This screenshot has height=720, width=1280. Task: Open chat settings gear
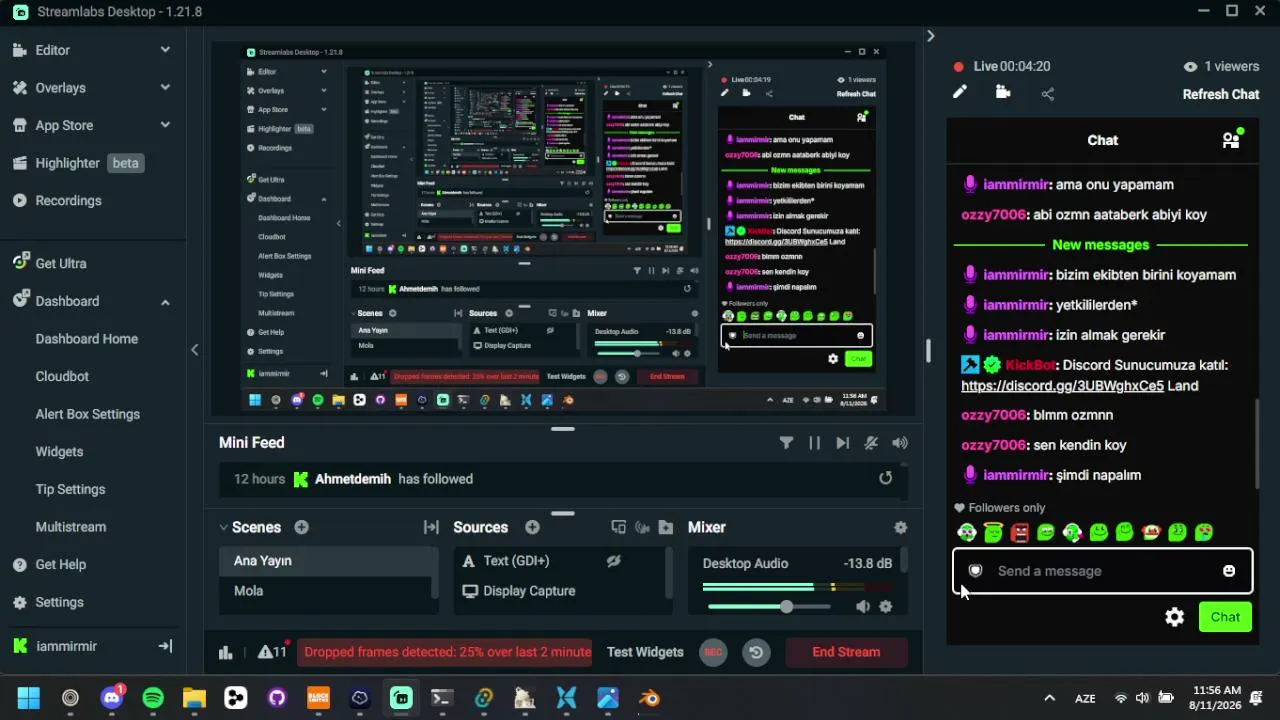(x=1175, y=617)
